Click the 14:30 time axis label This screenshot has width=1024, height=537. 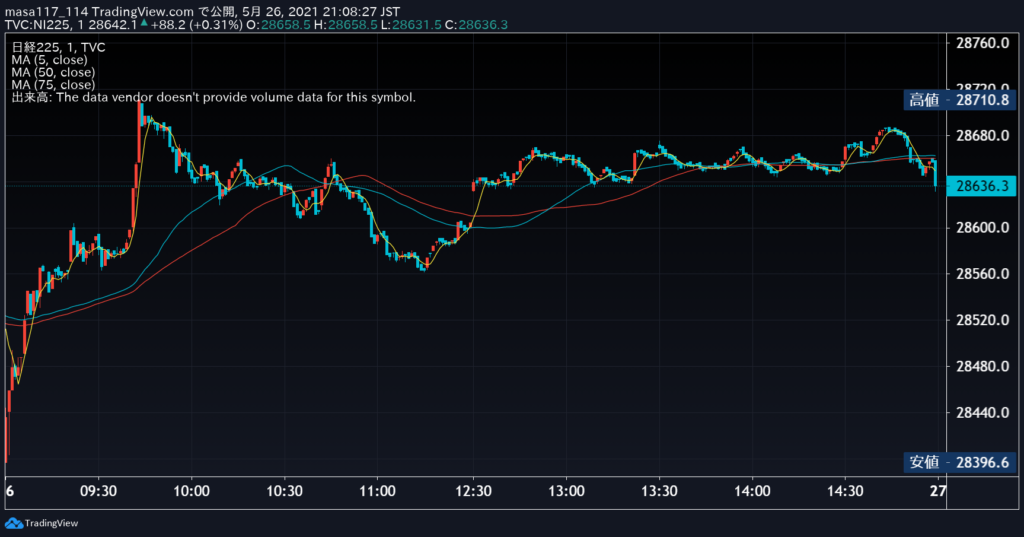coord(845,491)
